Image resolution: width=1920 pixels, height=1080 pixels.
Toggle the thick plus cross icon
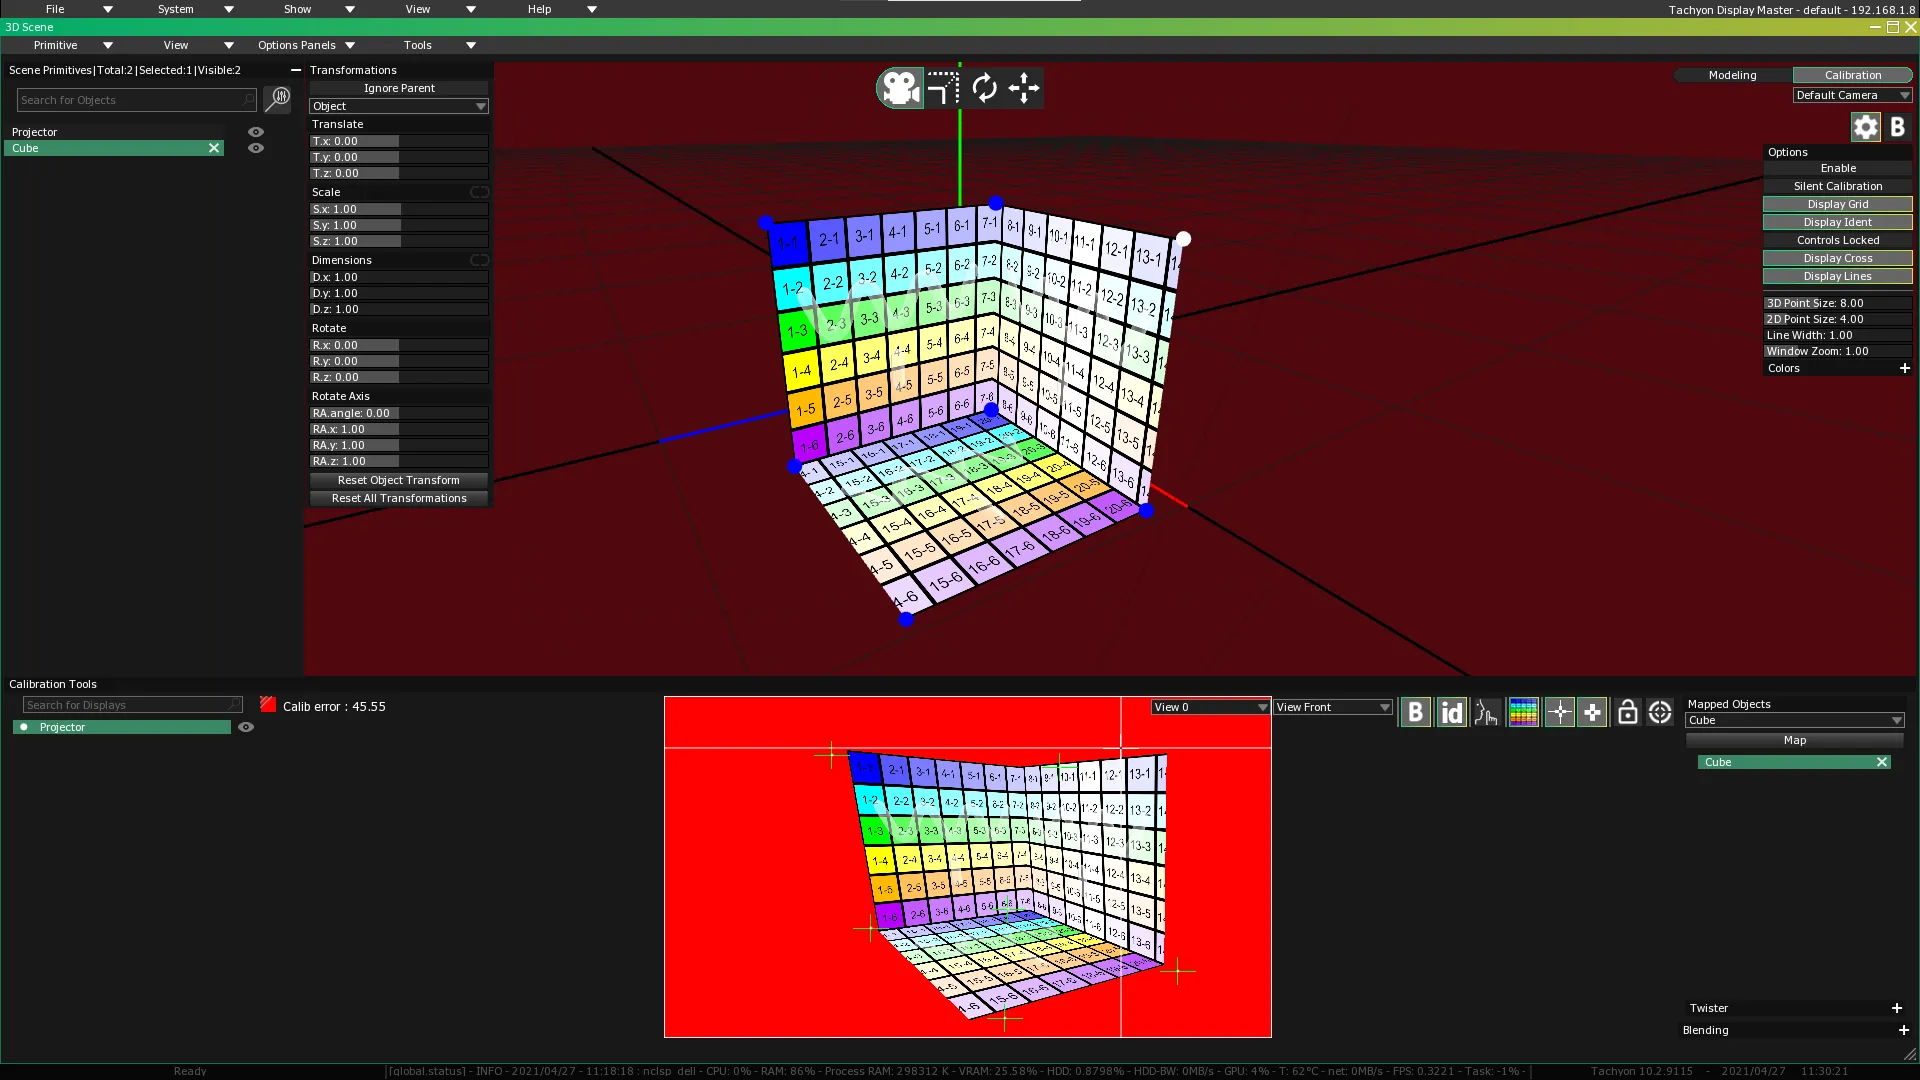(1593, 712)
